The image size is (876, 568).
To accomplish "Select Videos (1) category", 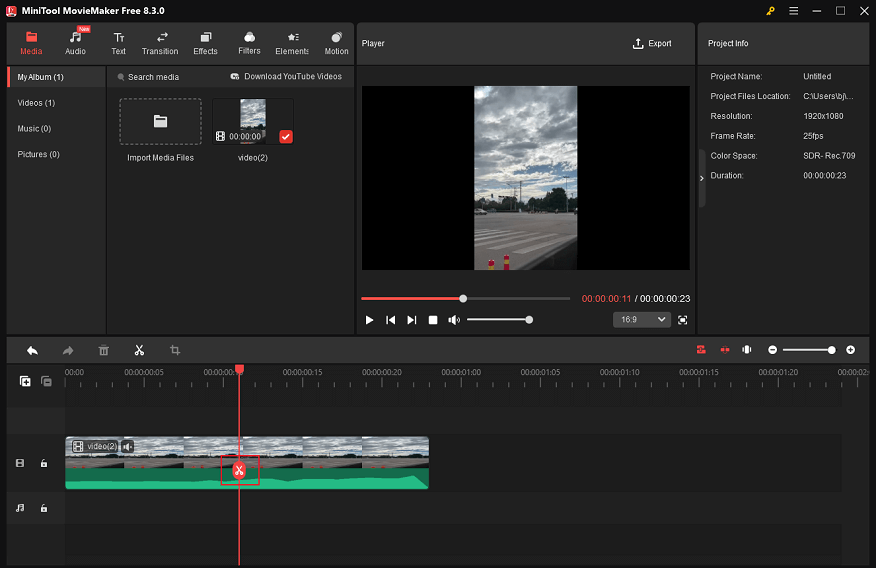I will (36, 103).
